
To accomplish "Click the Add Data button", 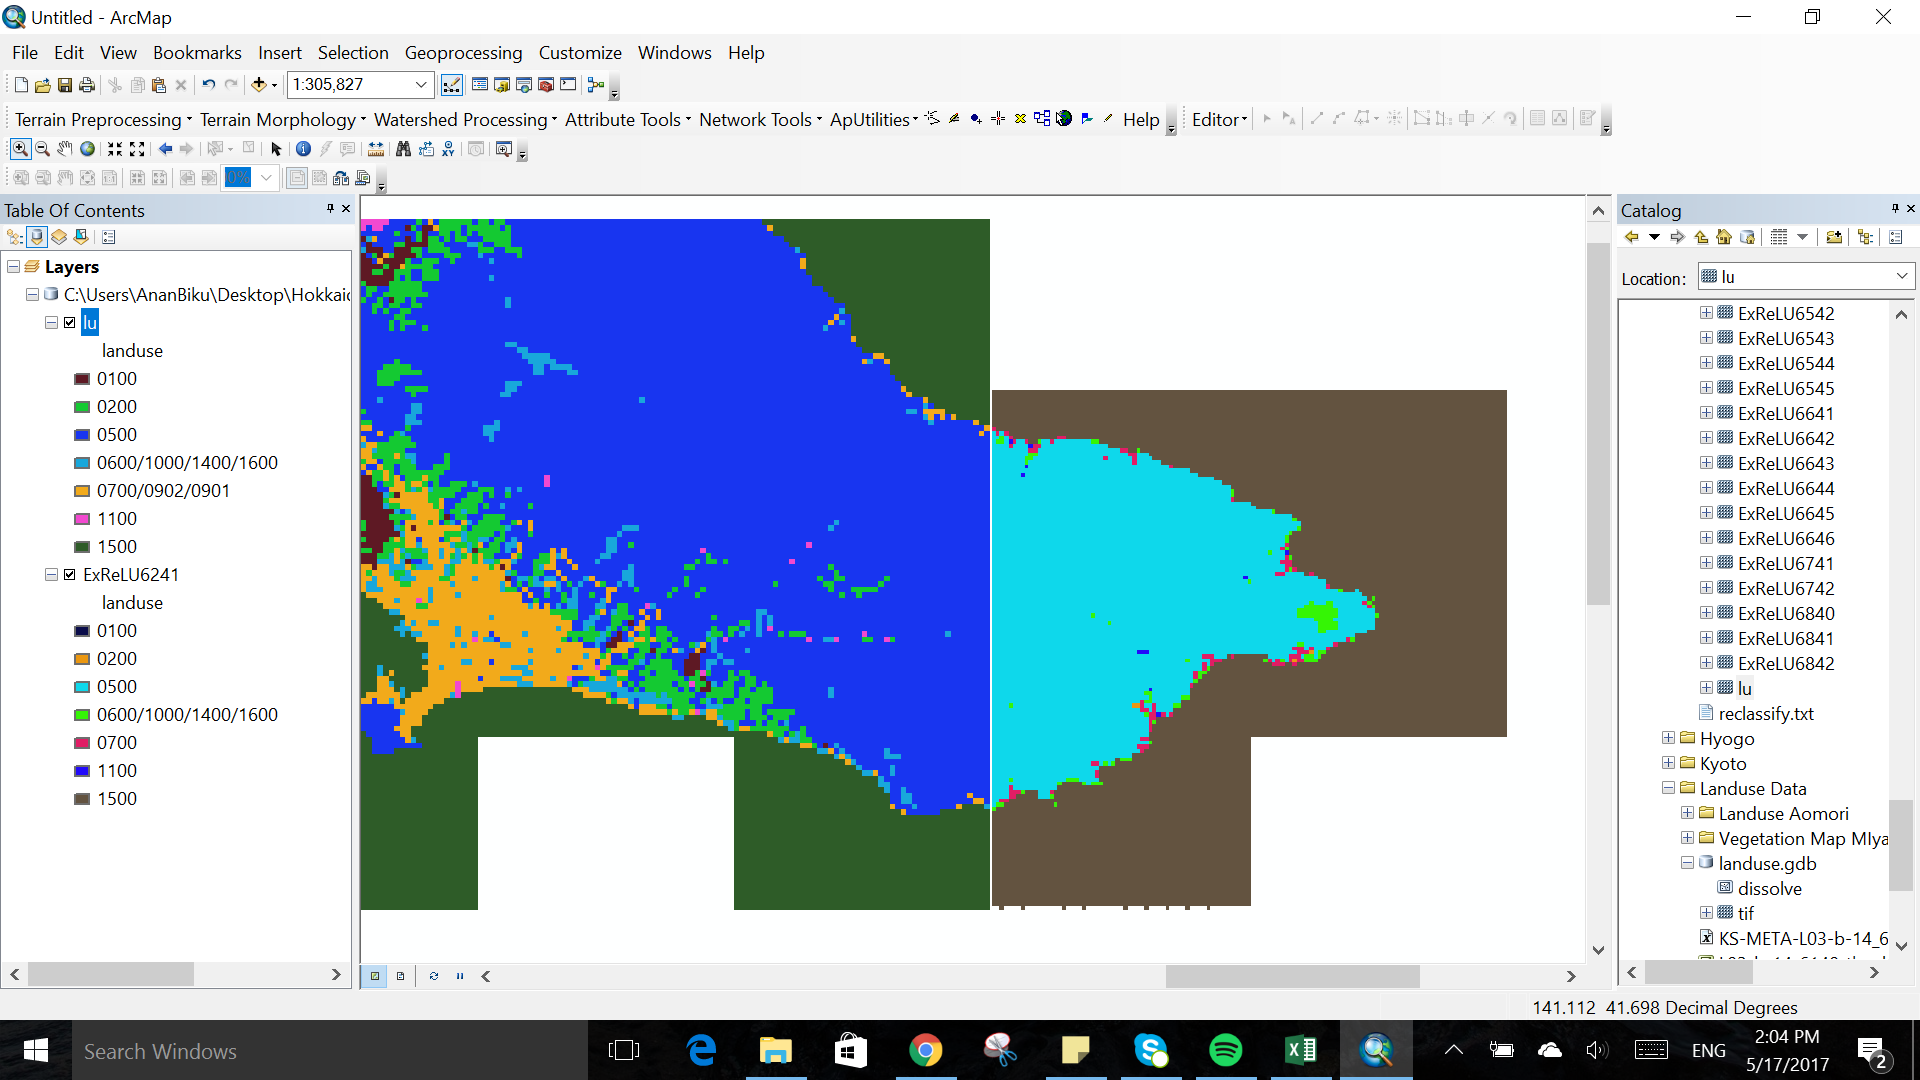I will click(259, 85).
